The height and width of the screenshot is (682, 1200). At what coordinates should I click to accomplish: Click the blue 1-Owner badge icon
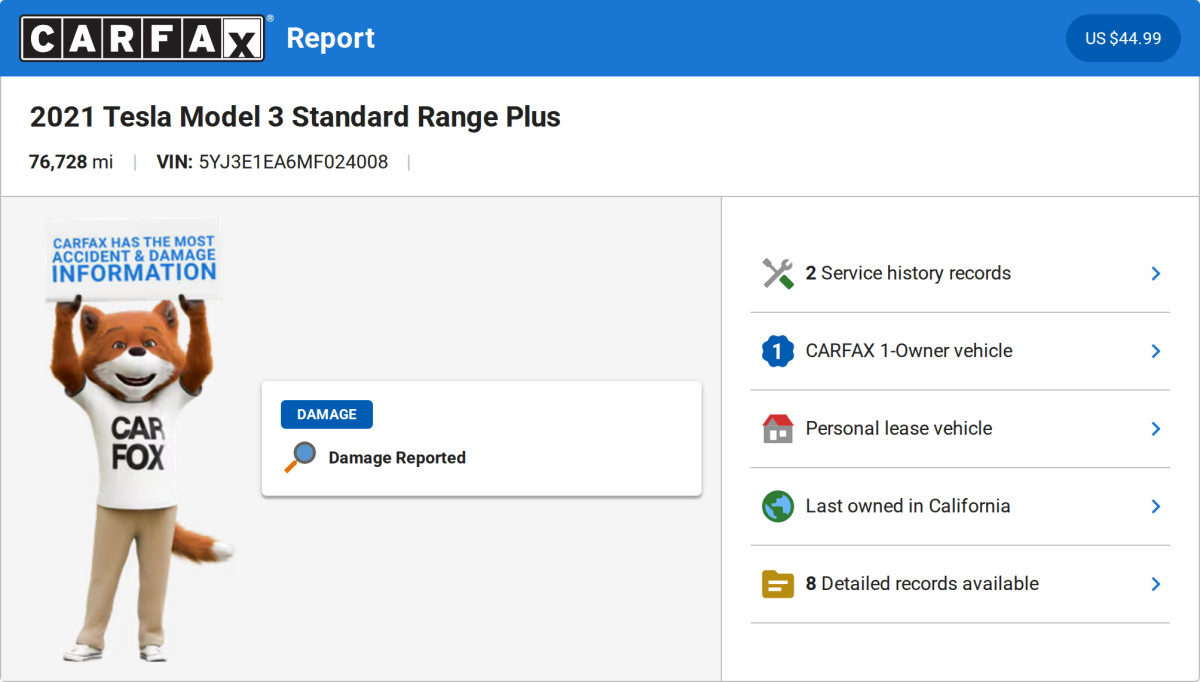point(777,351)
